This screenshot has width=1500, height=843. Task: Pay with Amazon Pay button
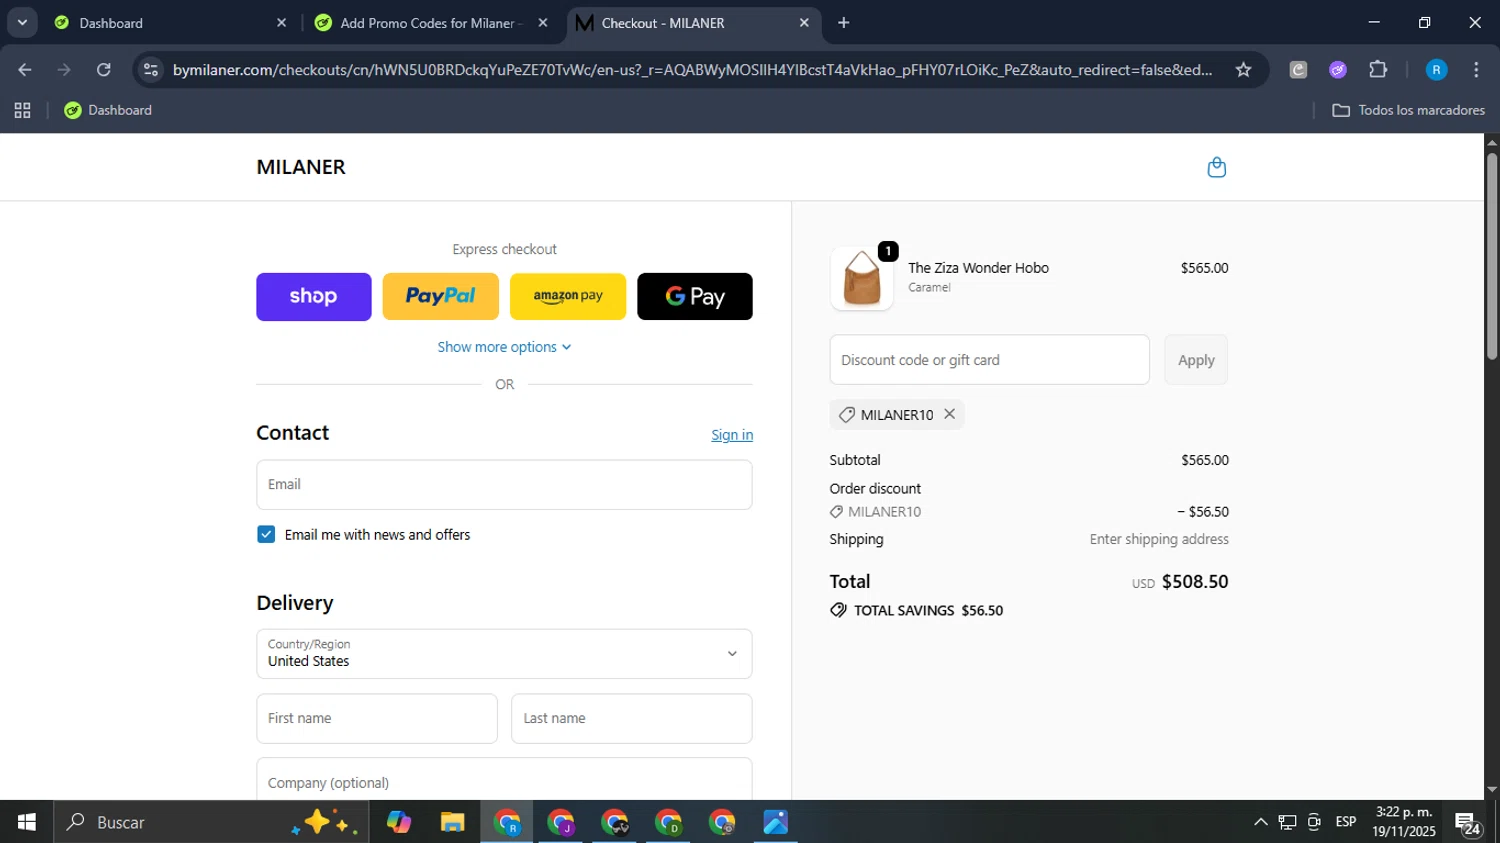(568, 296)
